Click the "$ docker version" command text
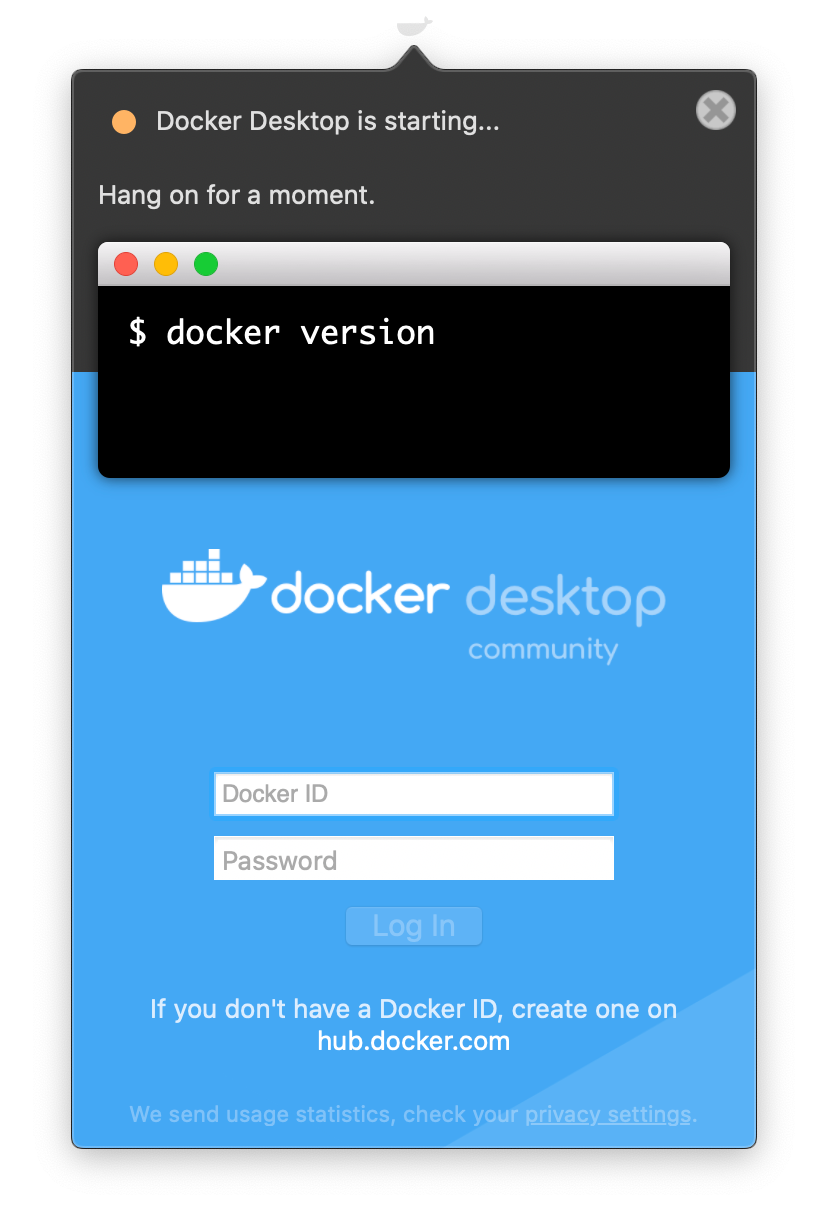Screen dimensions: 828x1228 (x=282, y=333)
